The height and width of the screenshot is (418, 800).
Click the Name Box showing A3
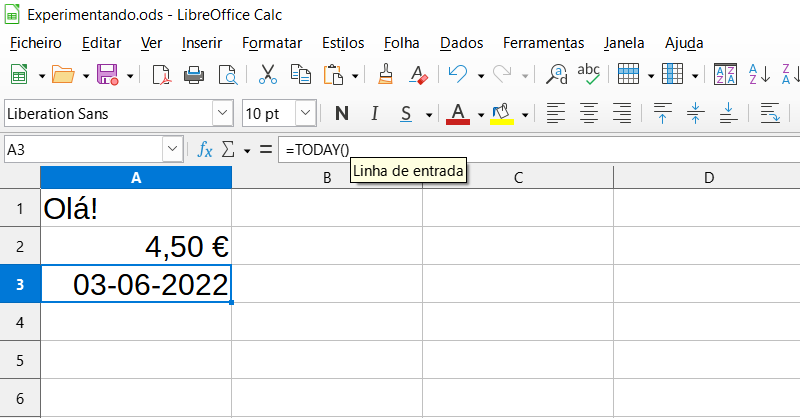[84, 150]
